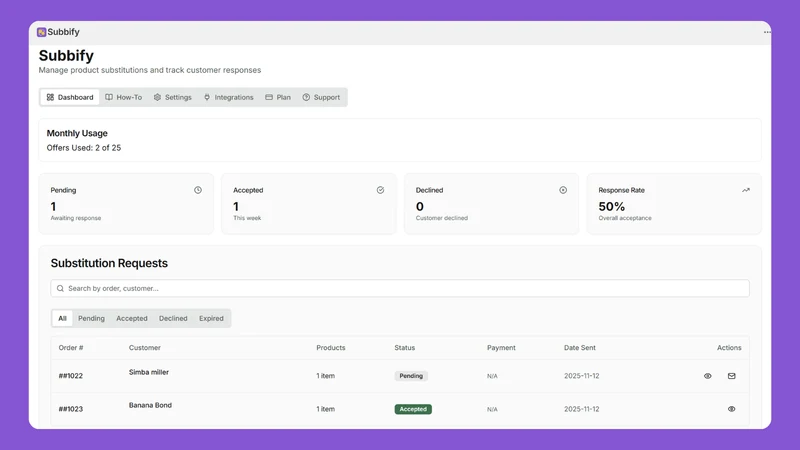Click the Actions column header

(x=729, y=348)
